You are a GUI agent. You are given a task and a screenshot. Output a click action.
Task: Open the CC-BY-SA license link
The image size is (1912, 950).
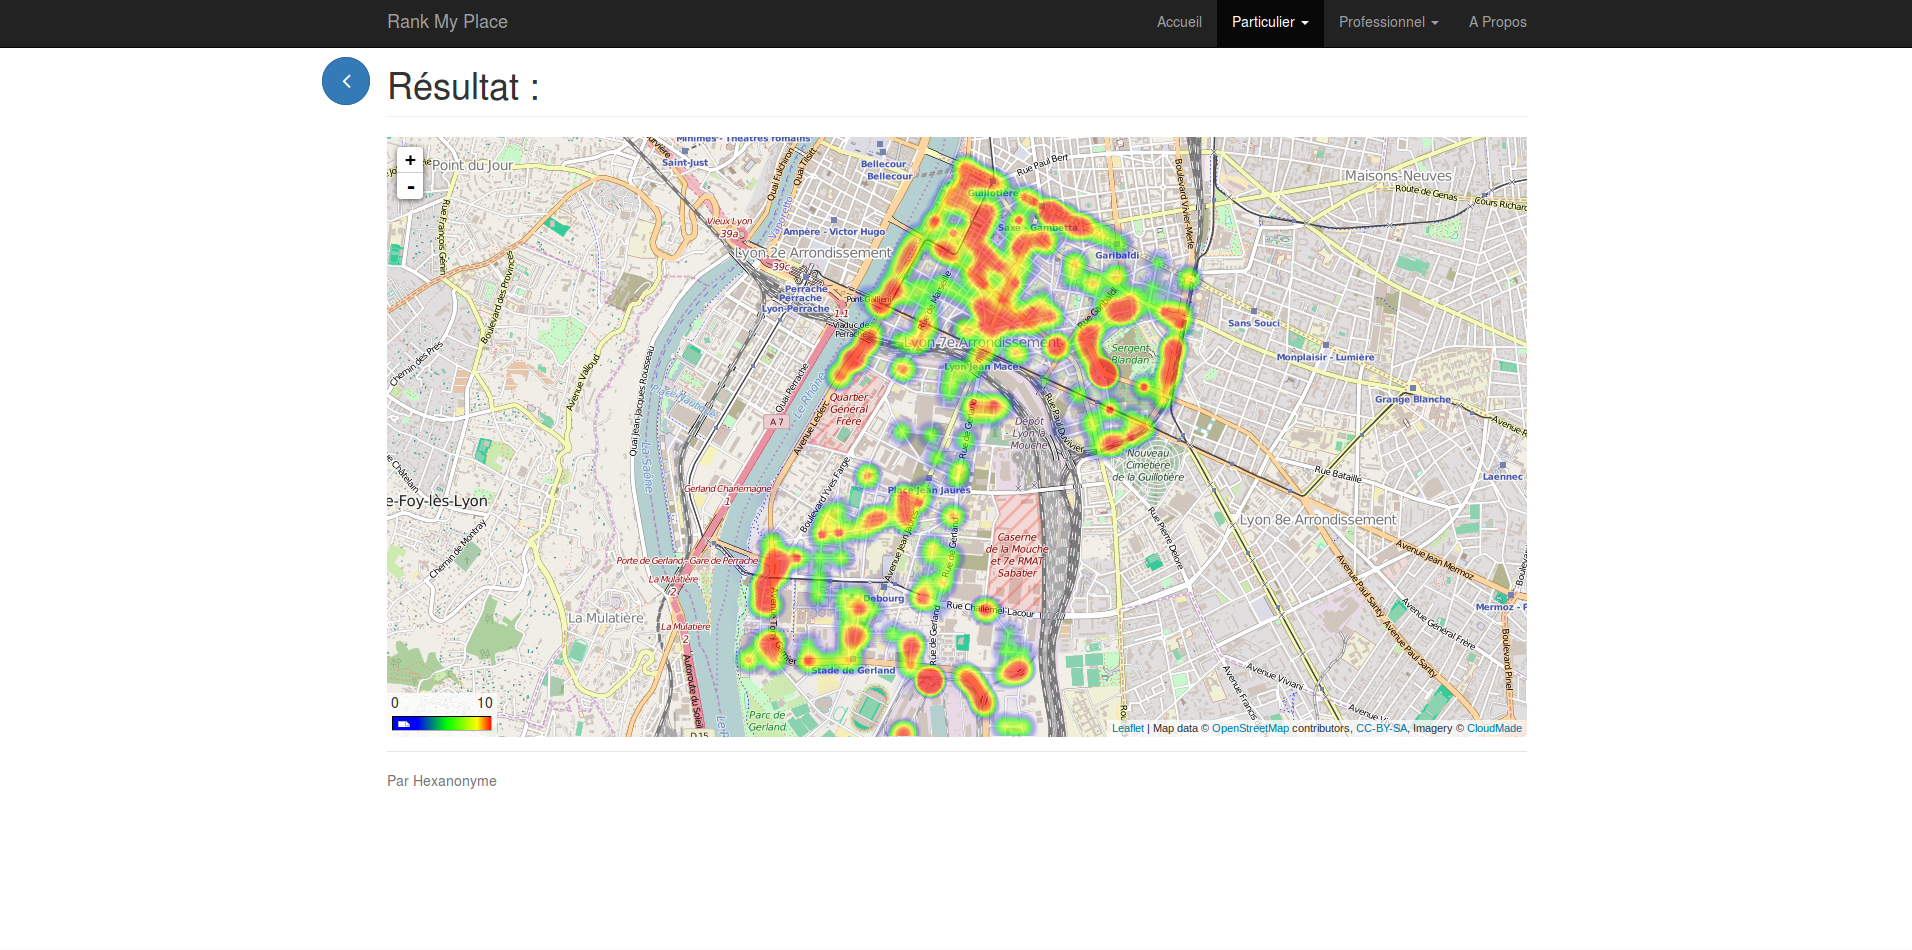(x=1381, y=728)
